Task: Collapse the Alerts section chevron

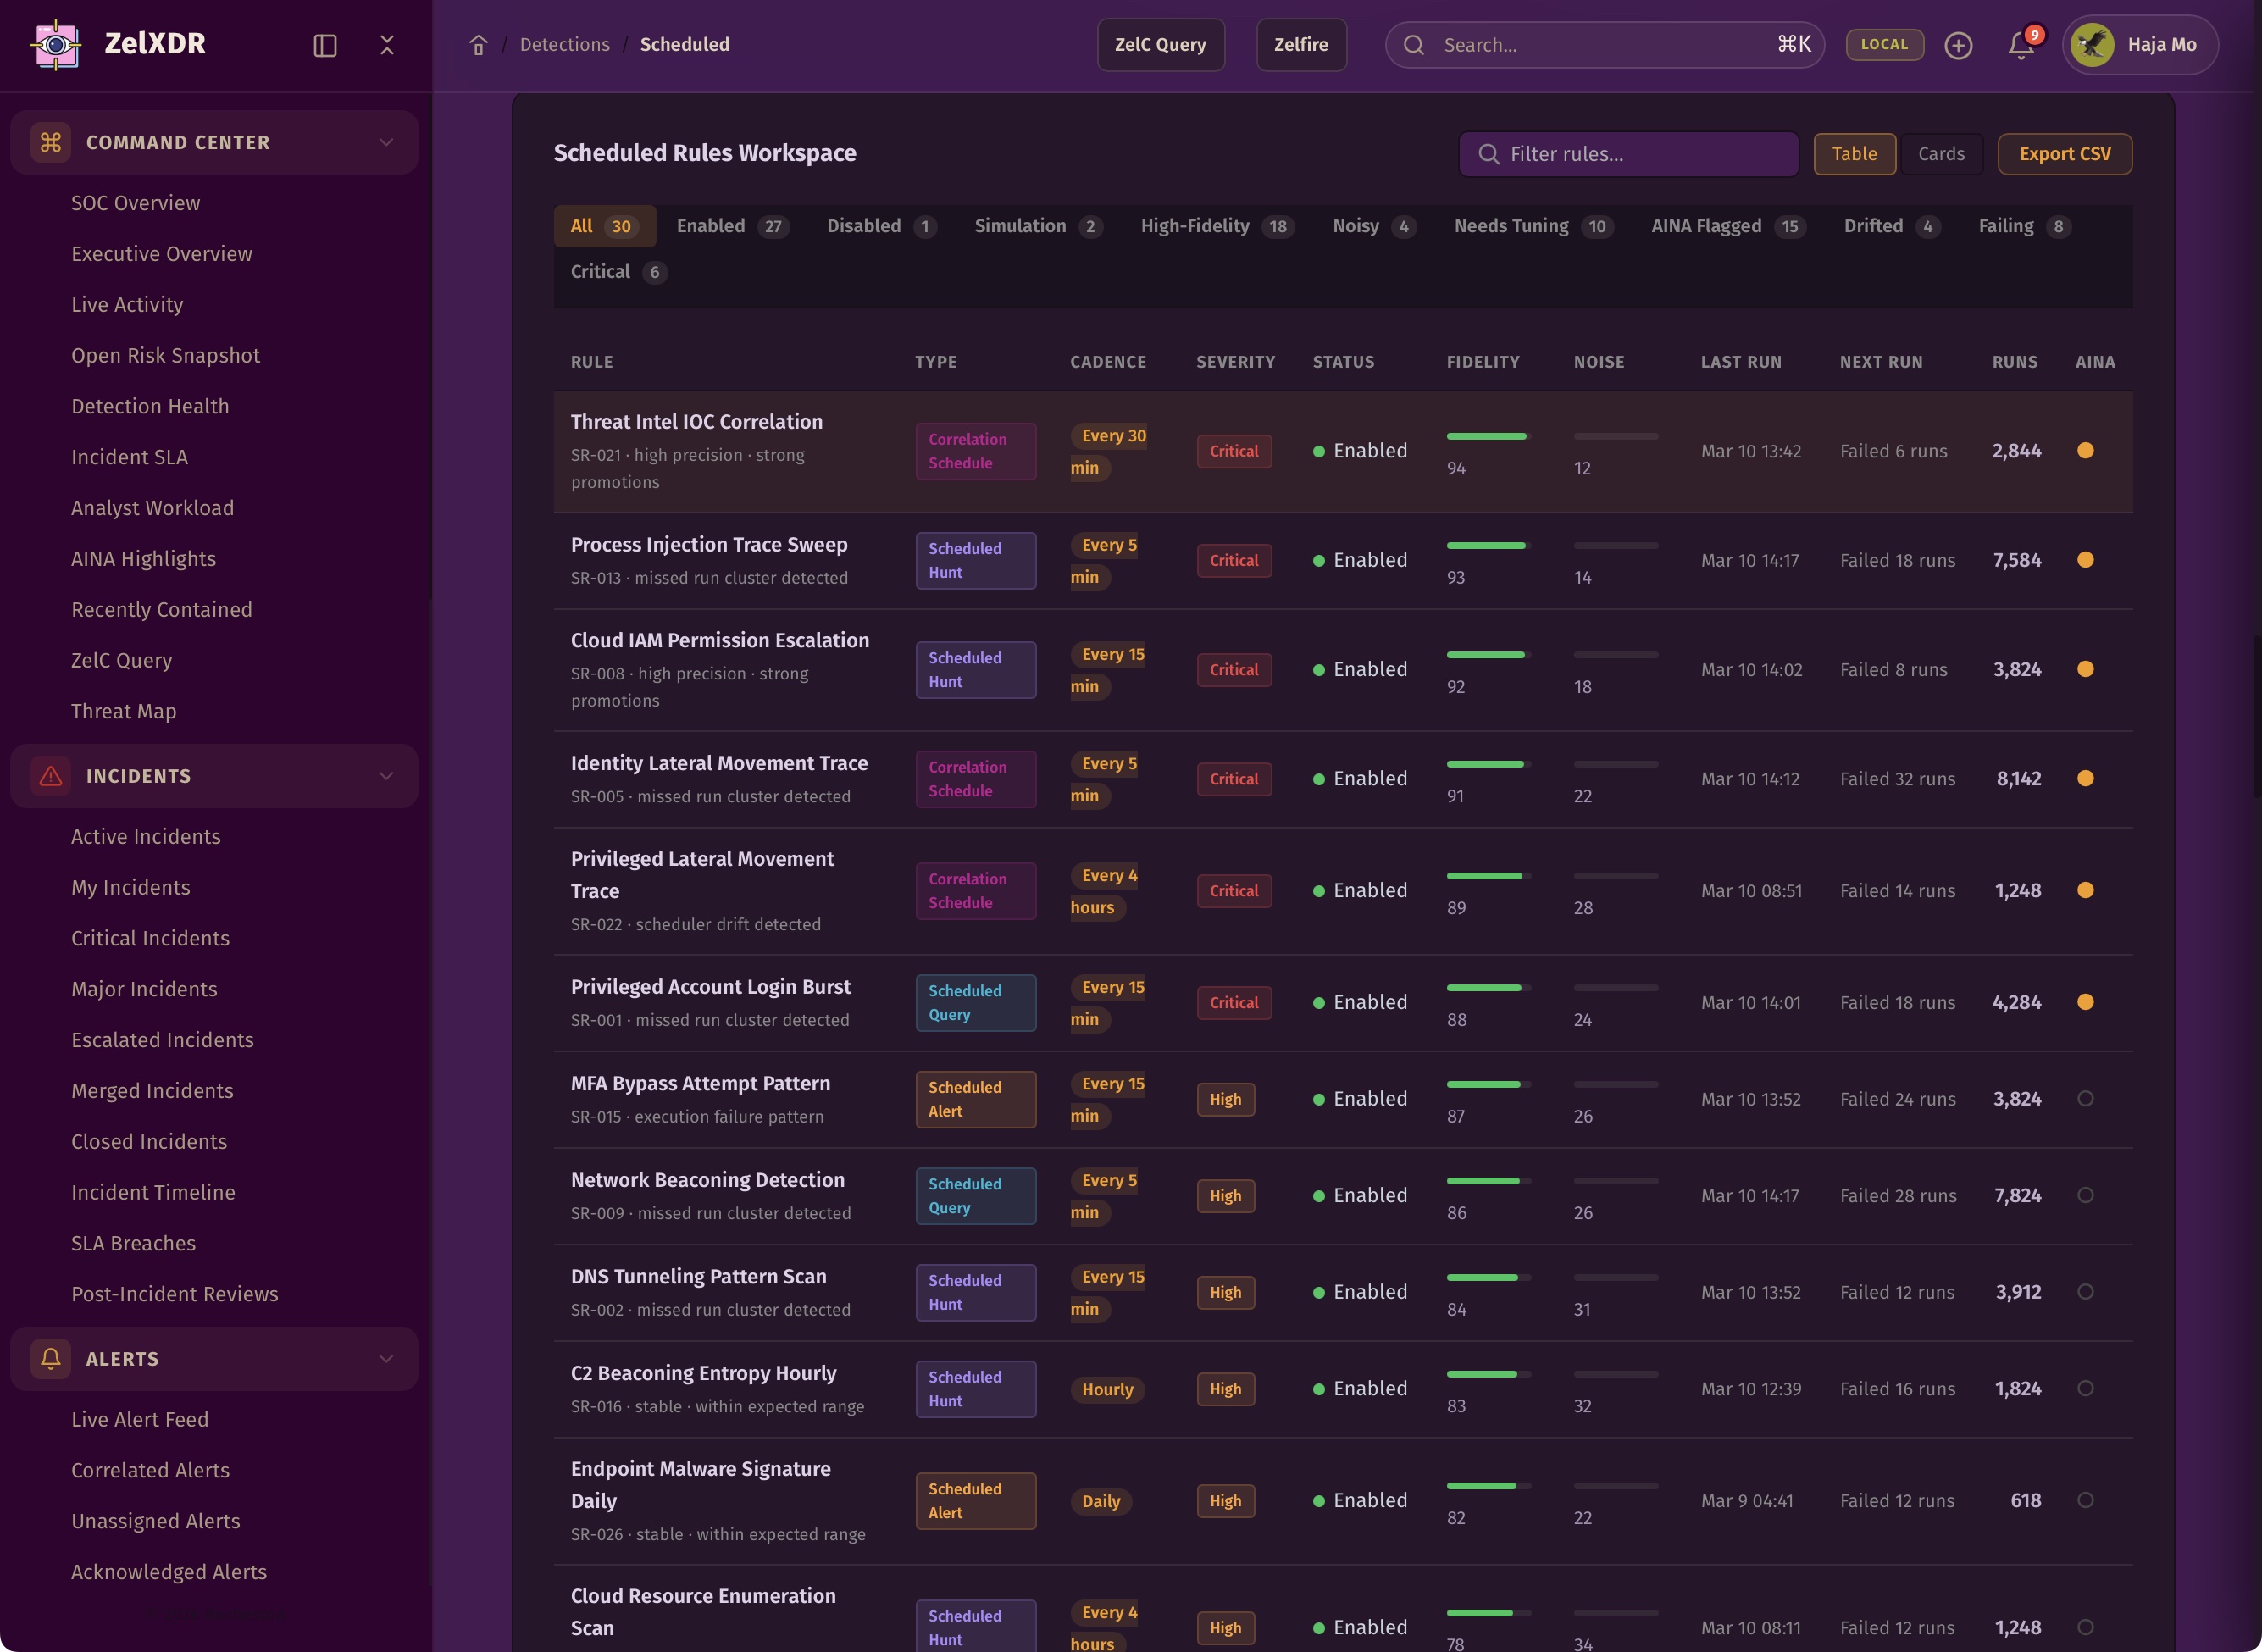Action: pyautogui.click(x=386, y=1358)
